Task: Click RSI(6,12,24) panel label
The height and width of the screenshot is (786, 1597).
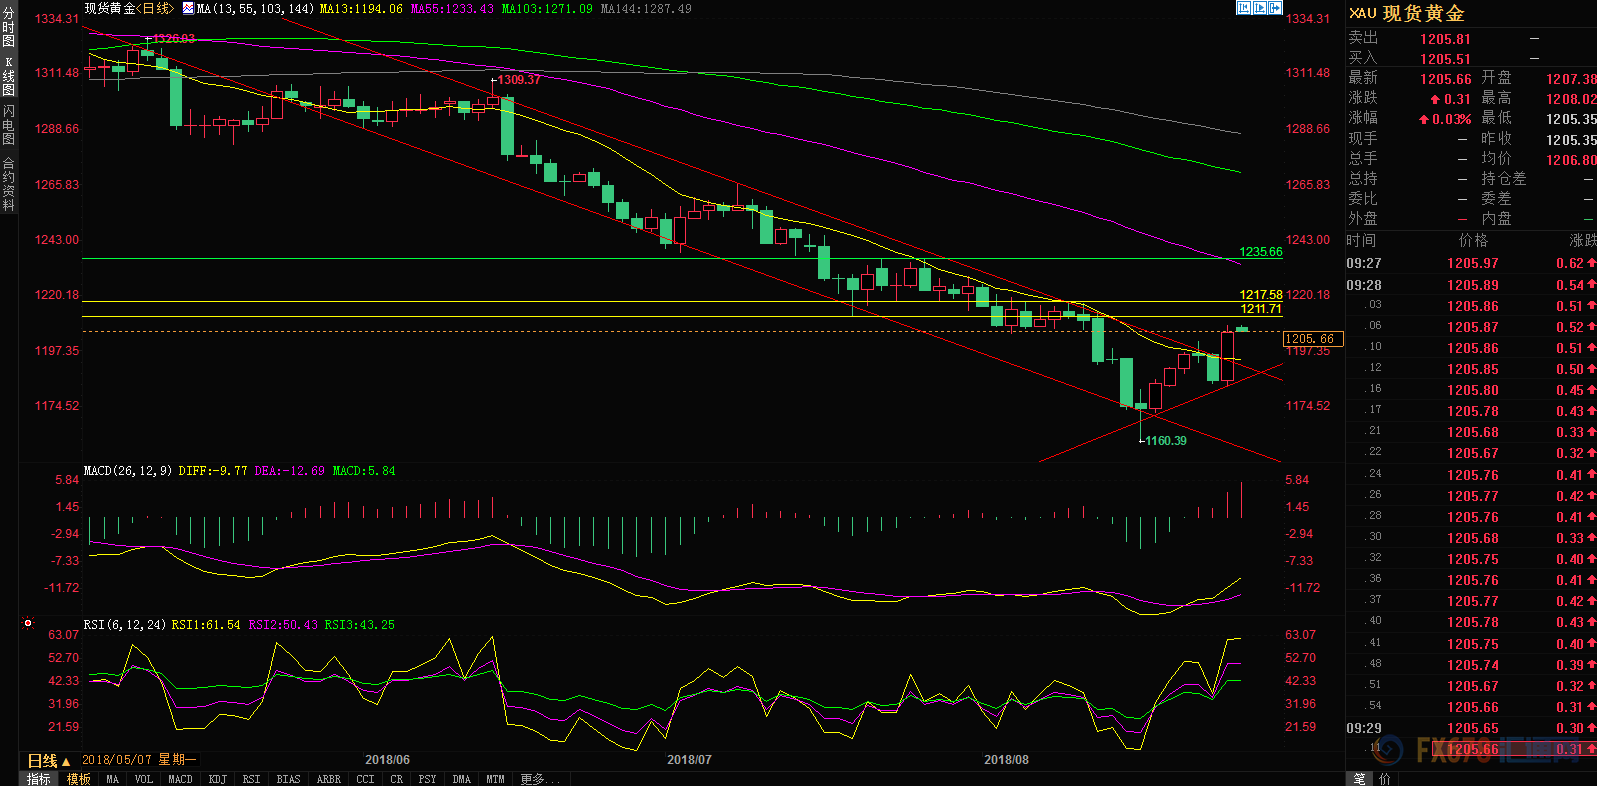Action: (125, 624)
